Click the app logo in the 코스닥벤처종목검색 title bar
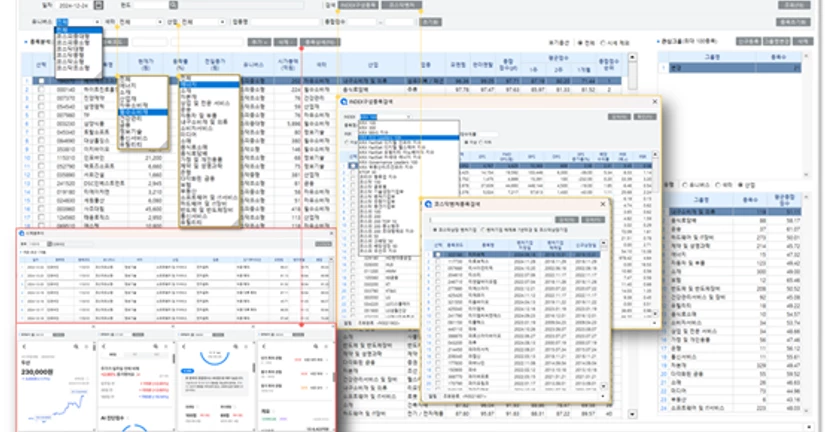Screen dimensions: 825x432 point(428,204)
